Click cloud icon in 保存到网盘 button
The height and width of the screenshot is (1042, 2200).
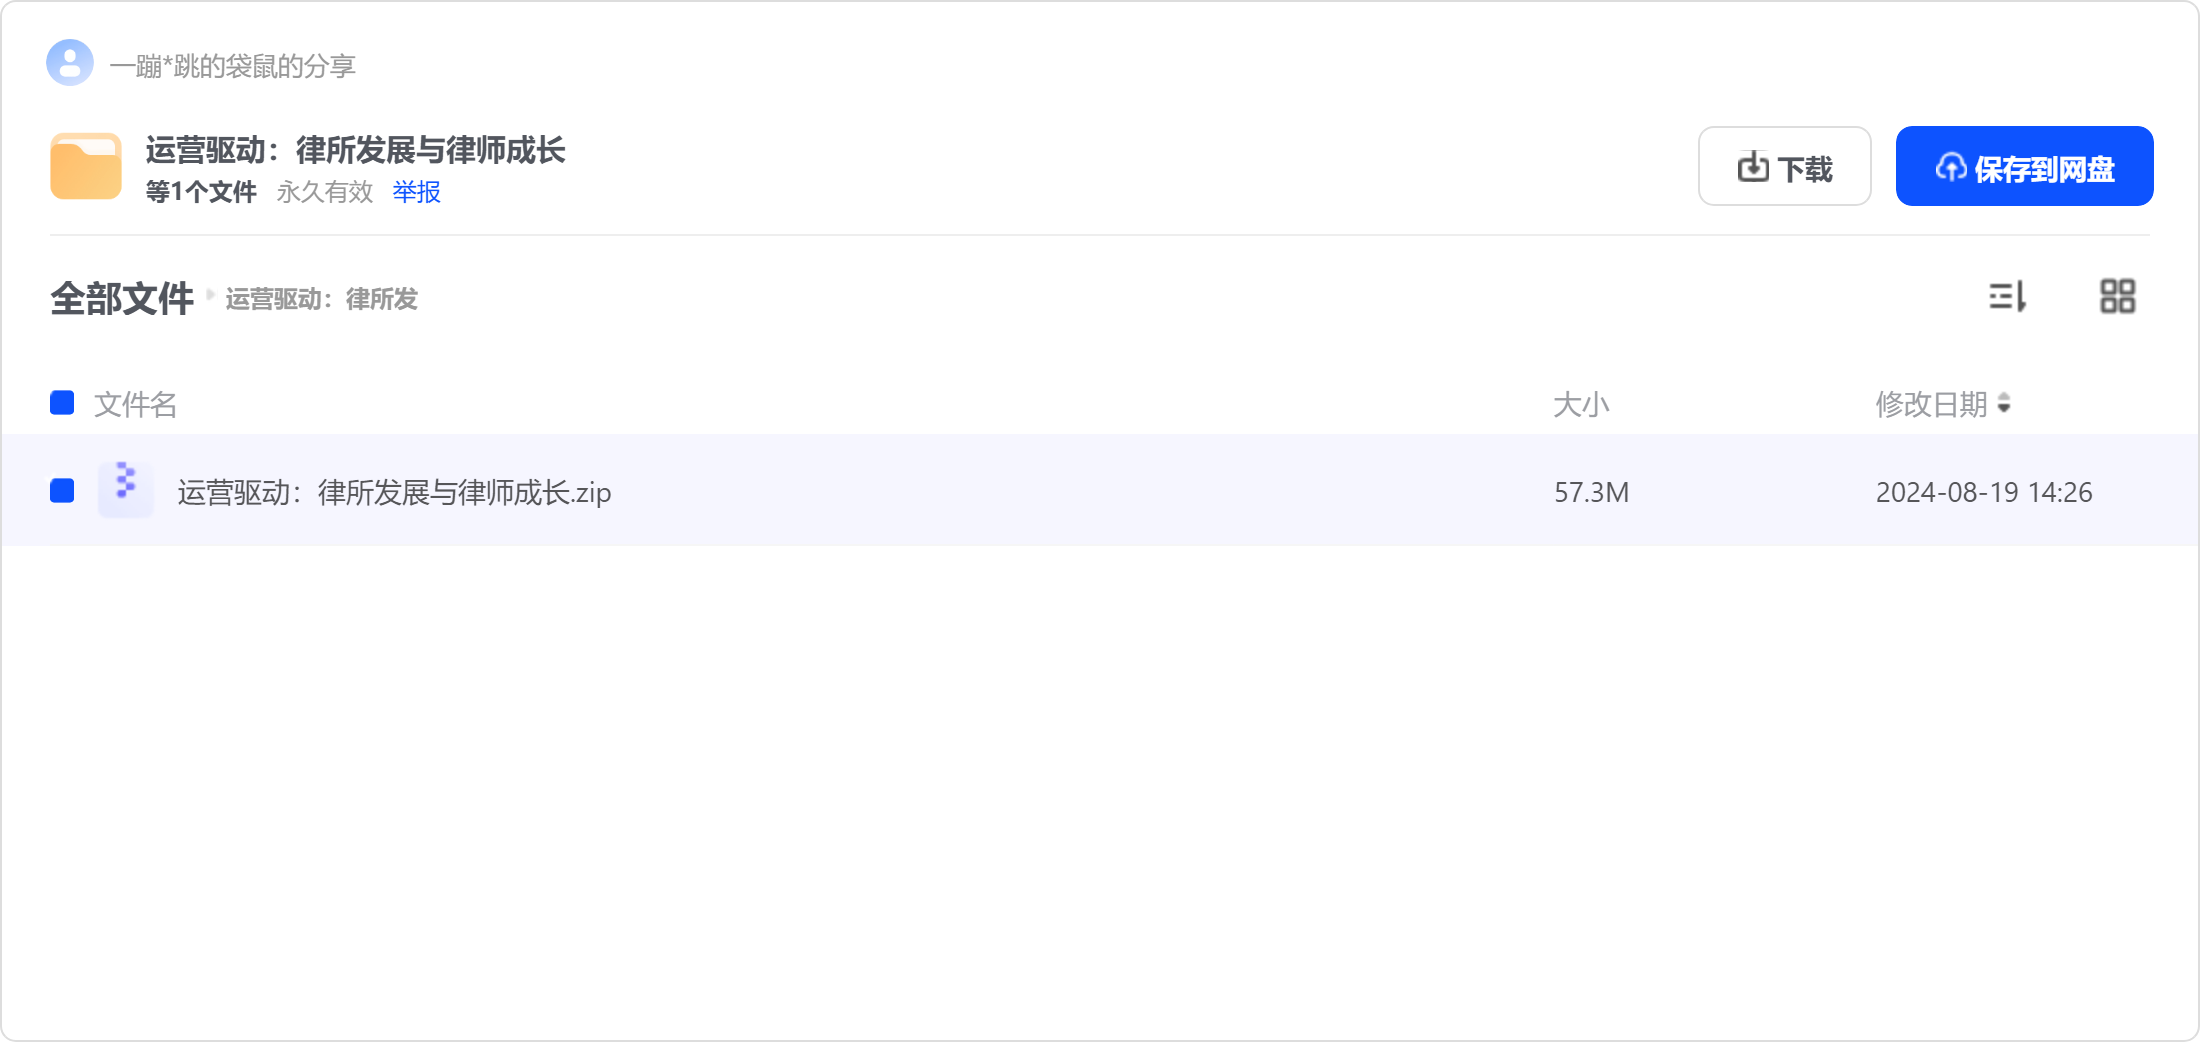[1950, 167]
